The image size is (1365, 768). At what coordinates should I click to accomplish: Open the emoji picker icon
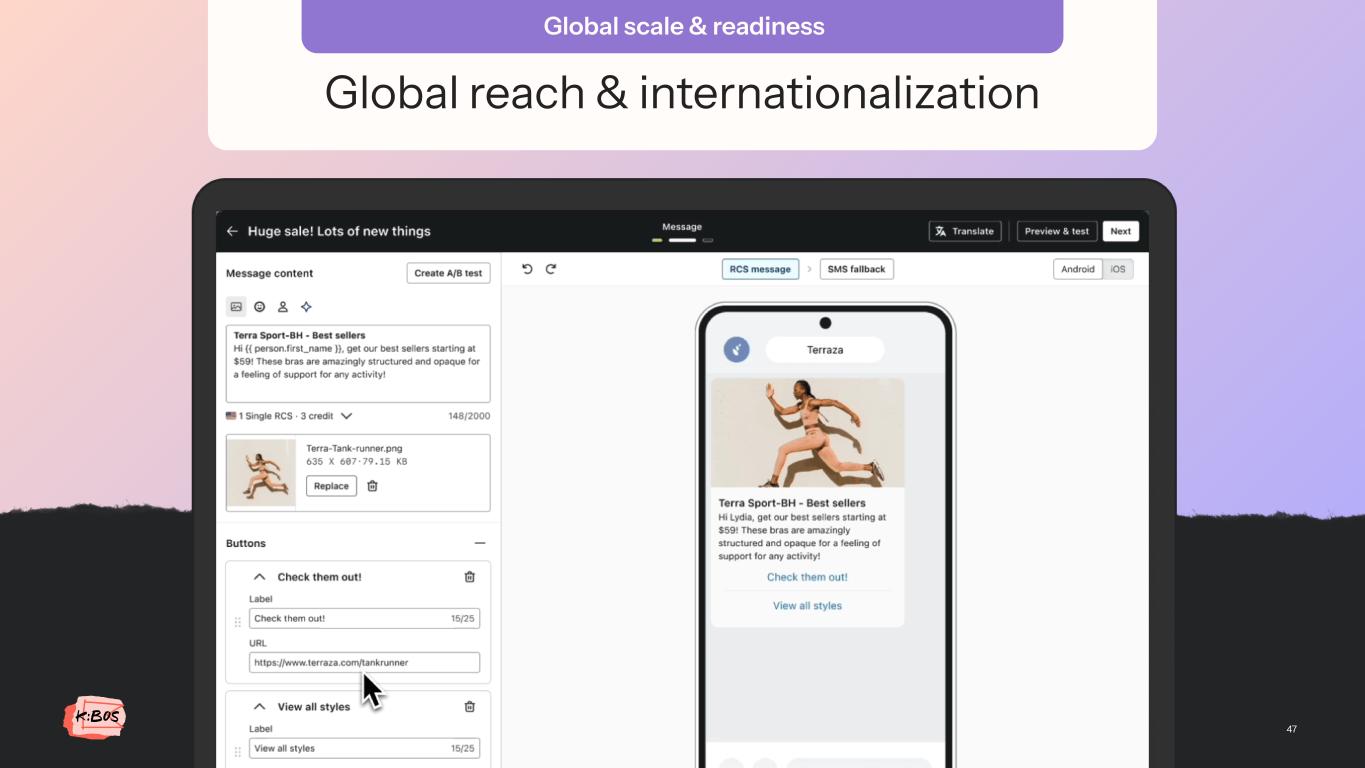click(x=260, y=307)
